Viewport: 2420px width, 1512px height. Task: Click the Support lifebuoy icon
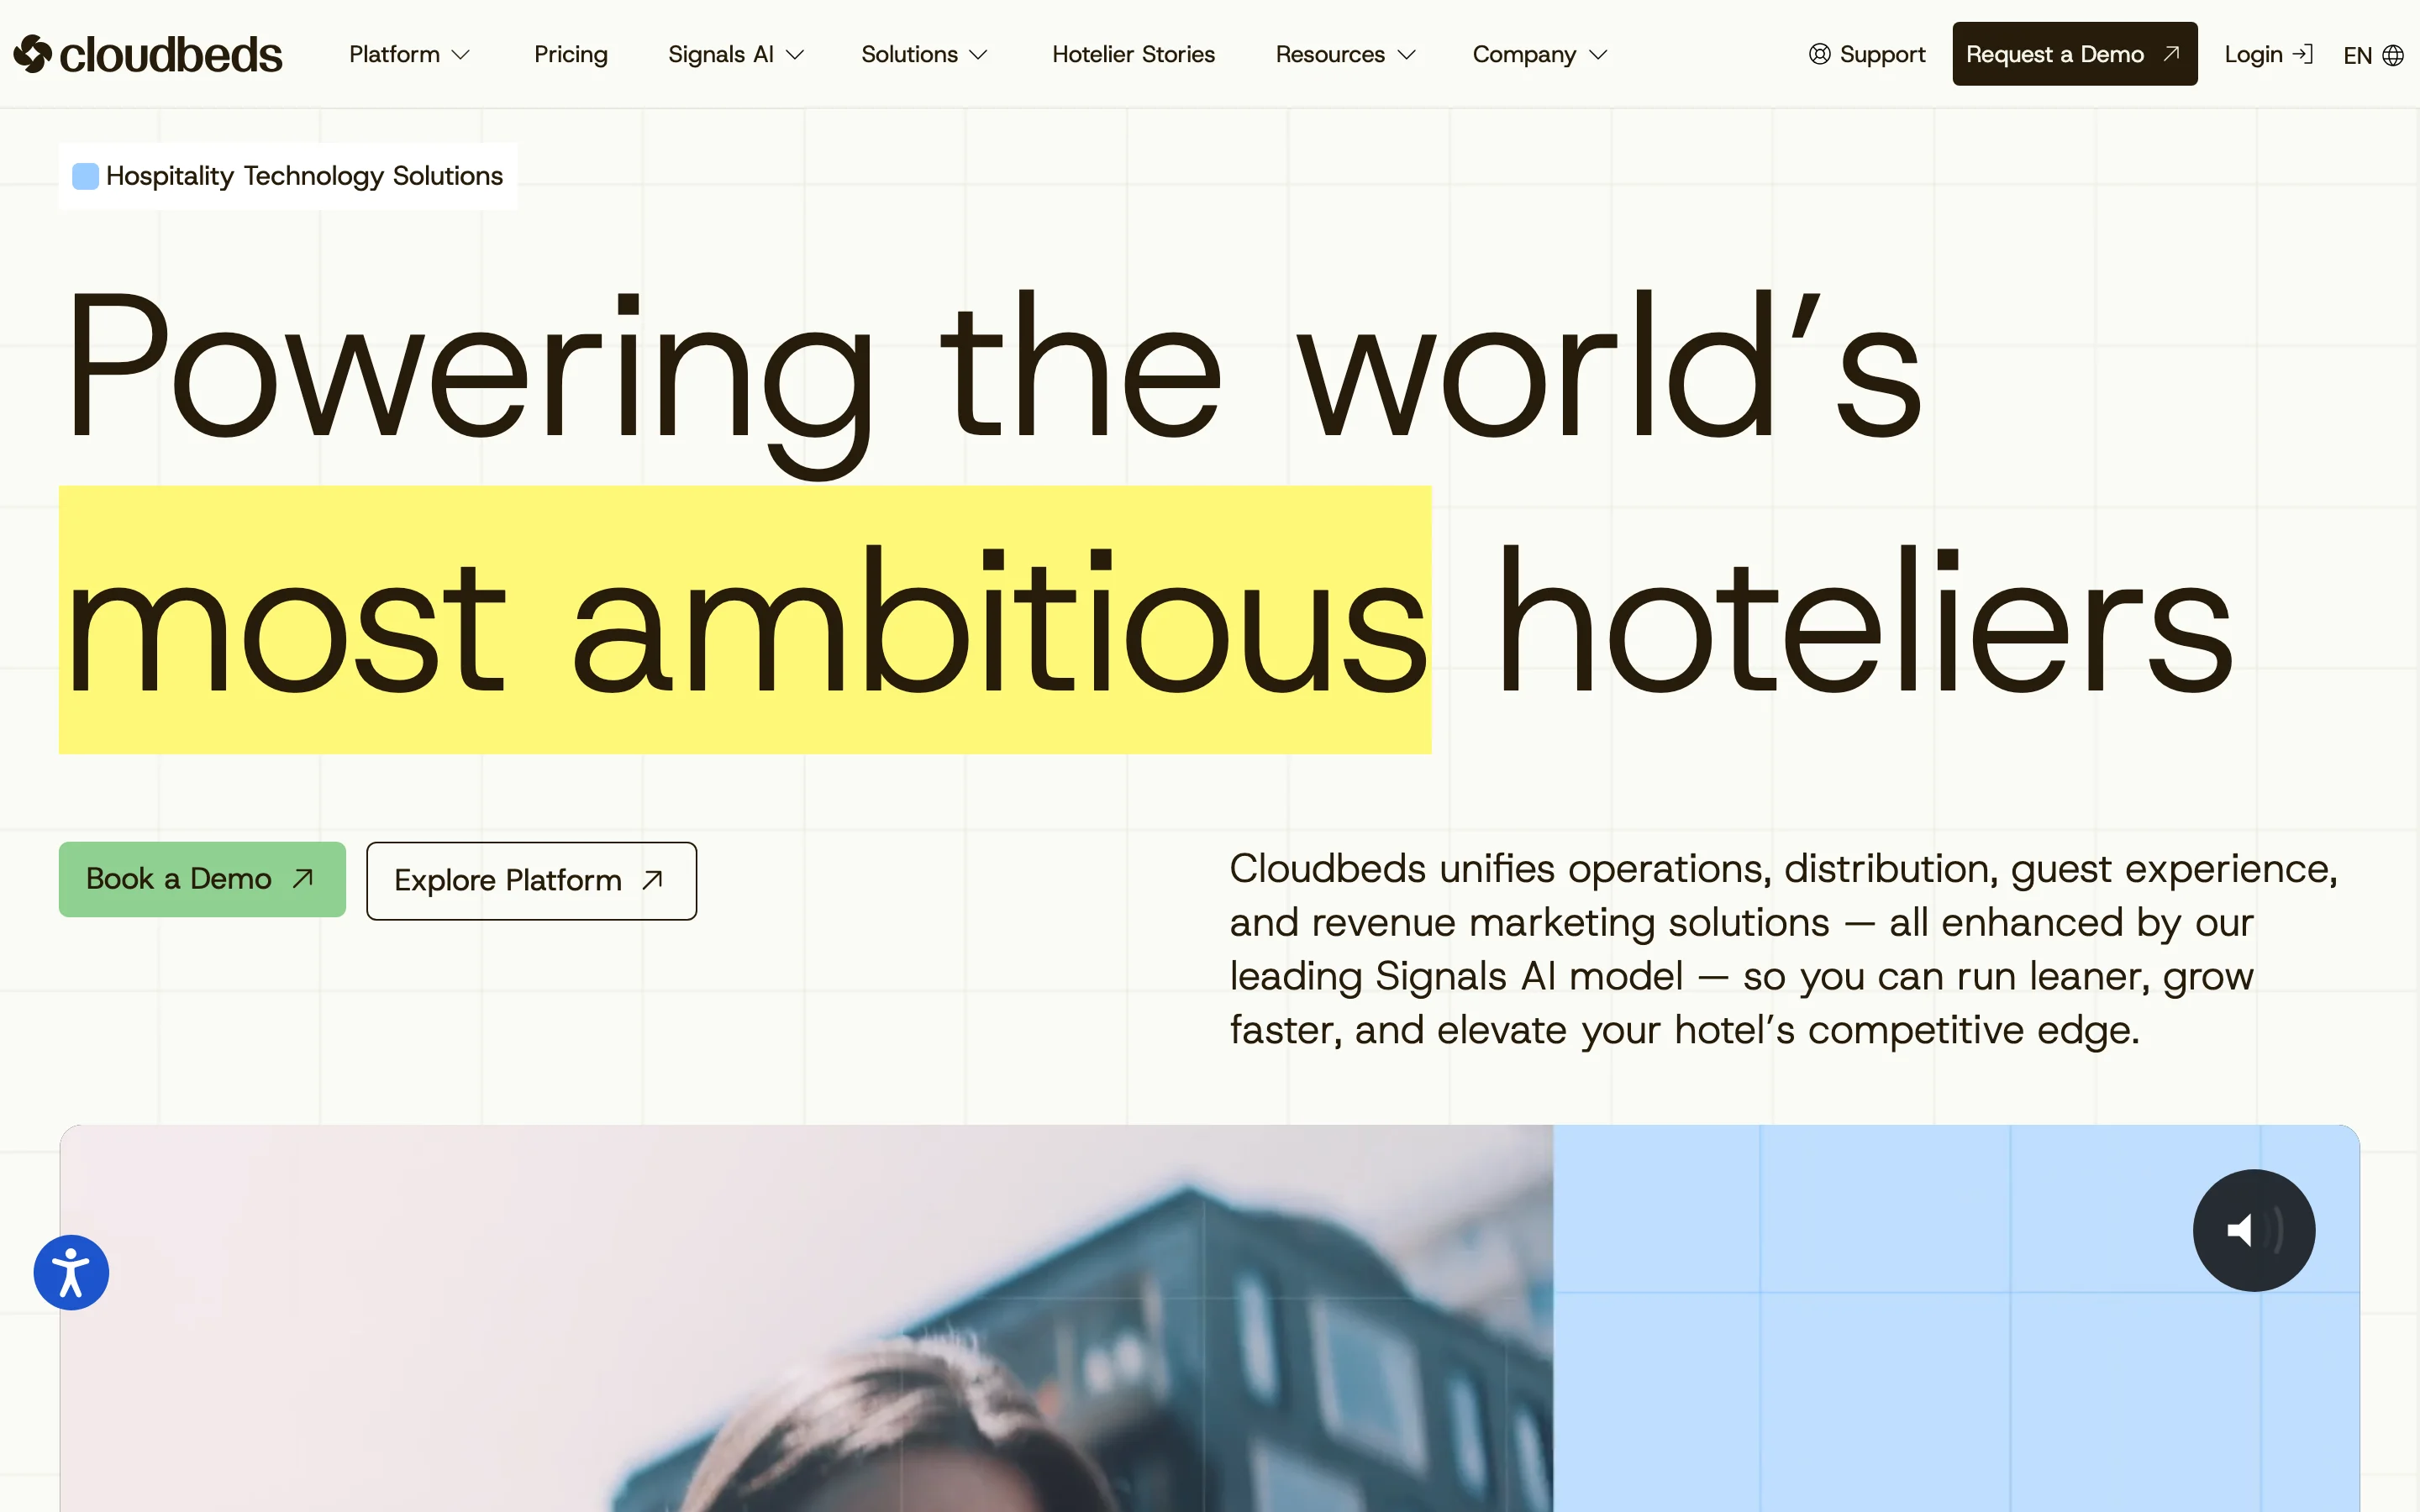(x=1819, y=54)
